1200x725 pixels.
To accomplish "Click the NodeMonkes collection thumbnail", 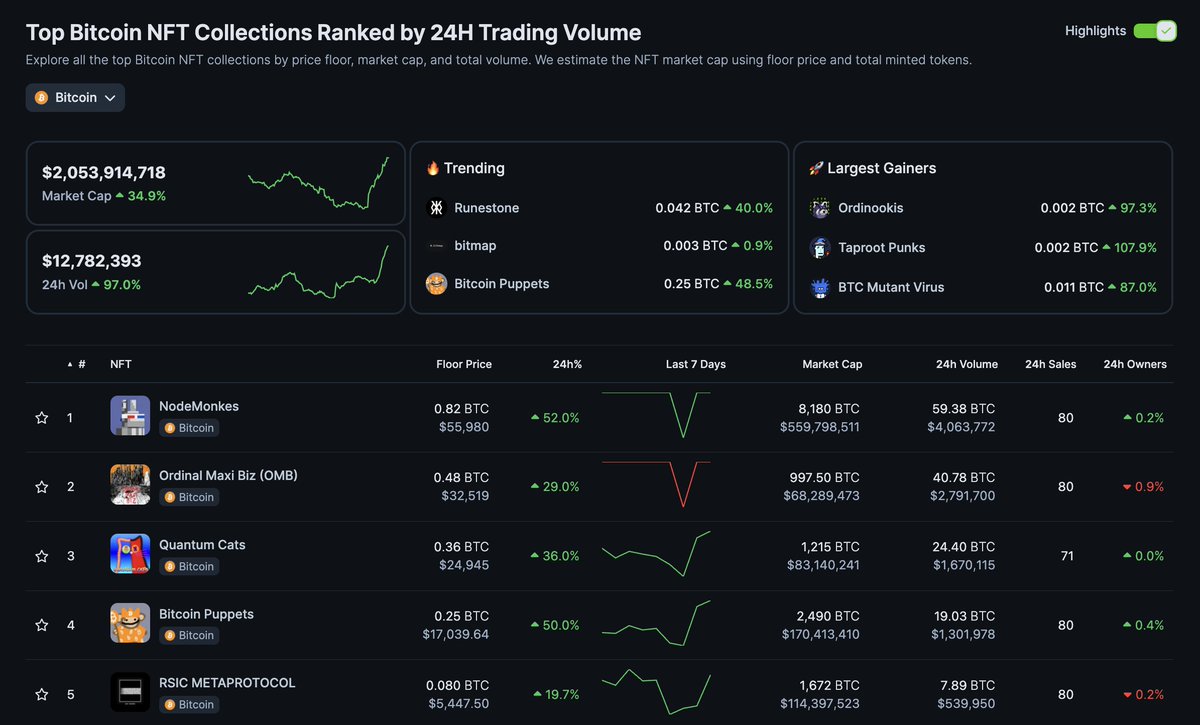I will pos(130,413).
